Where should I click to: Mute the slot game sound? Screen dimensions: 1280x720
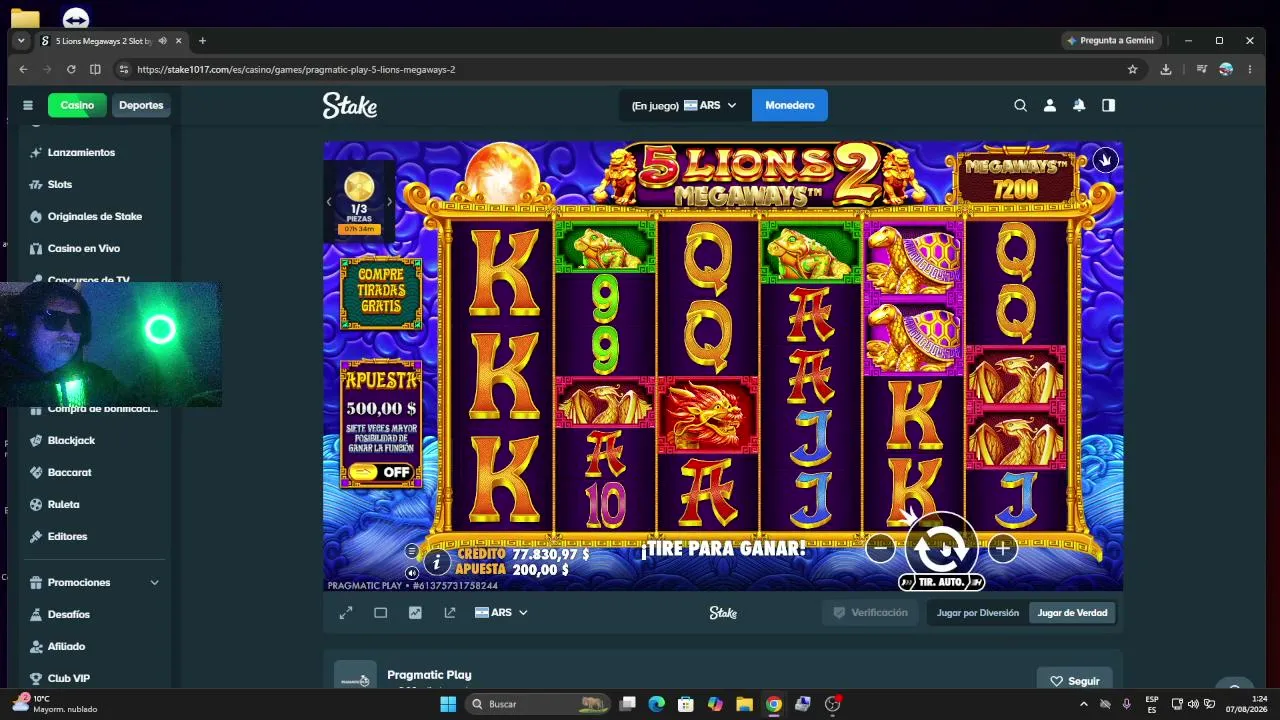pos(411,573)
